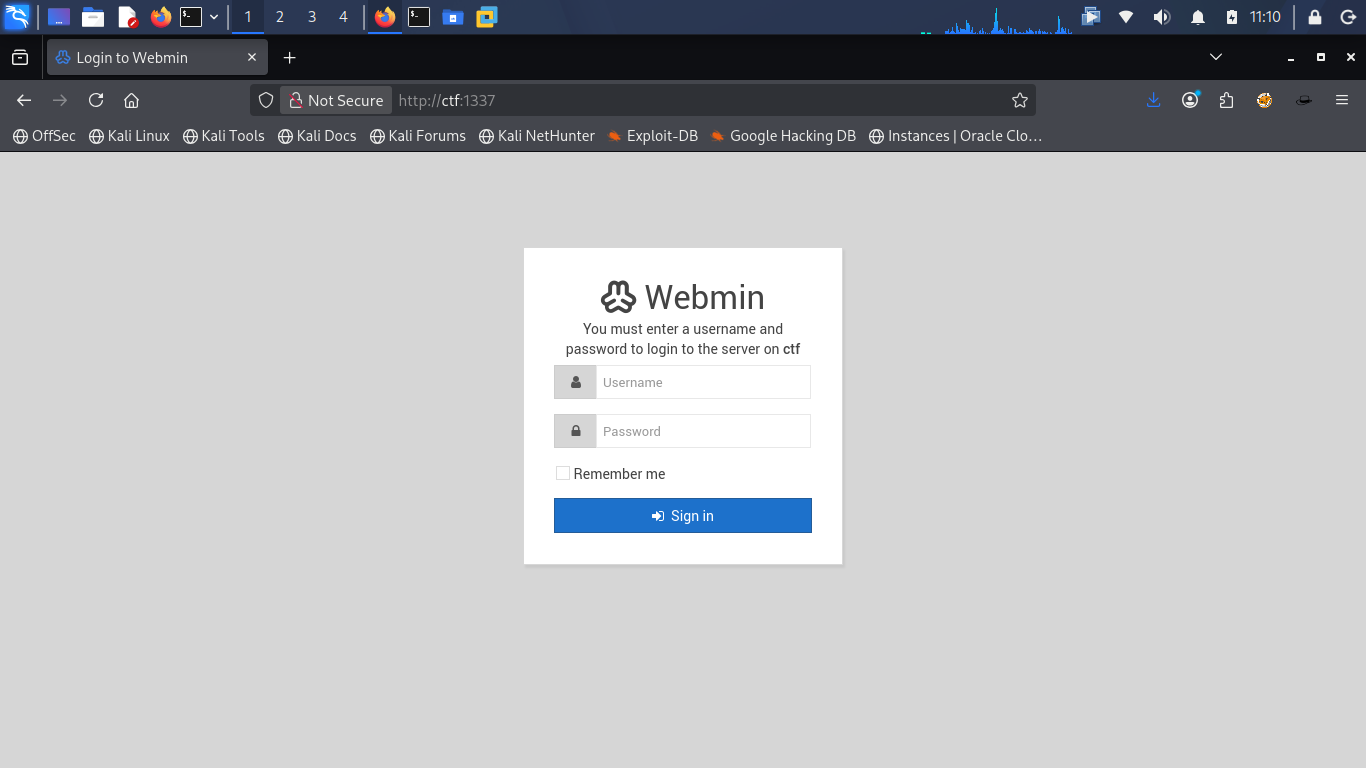Go to the Firefox home page
This screenshot has height=768, width=1366.
(x=131, y=100)
